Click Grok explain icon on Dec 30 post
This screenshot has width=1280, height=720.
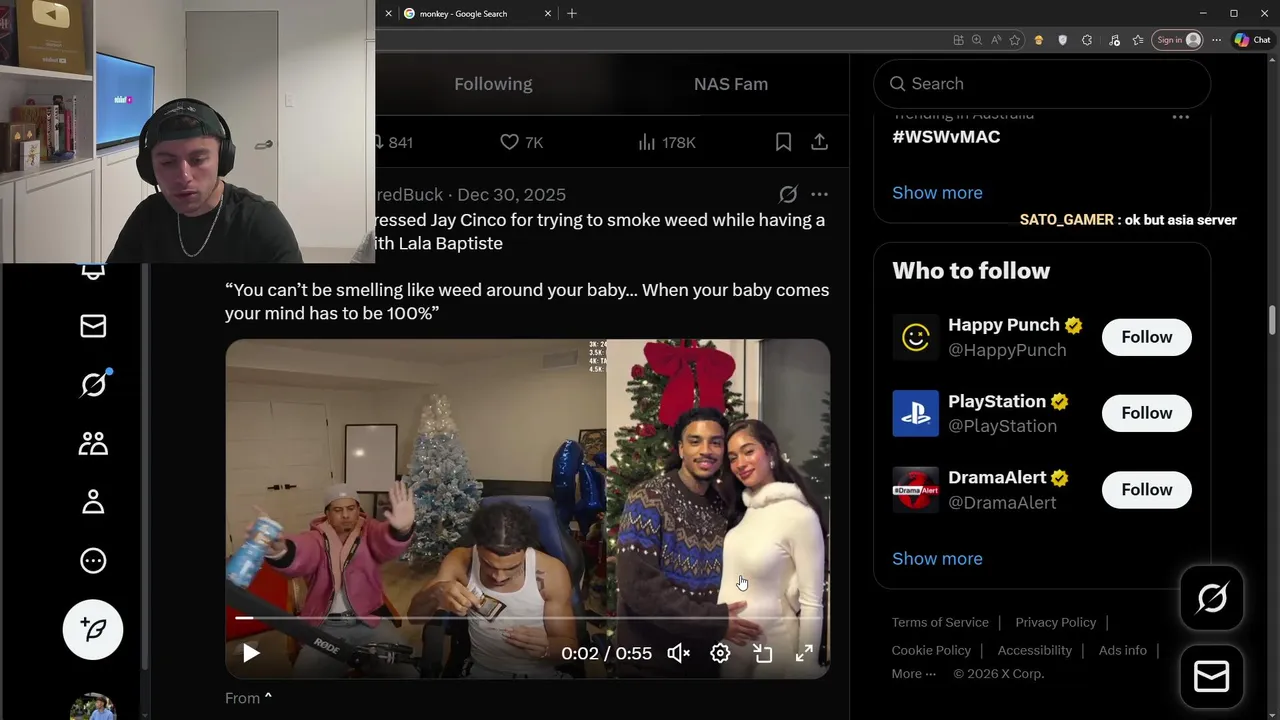(x=788, y=194)
